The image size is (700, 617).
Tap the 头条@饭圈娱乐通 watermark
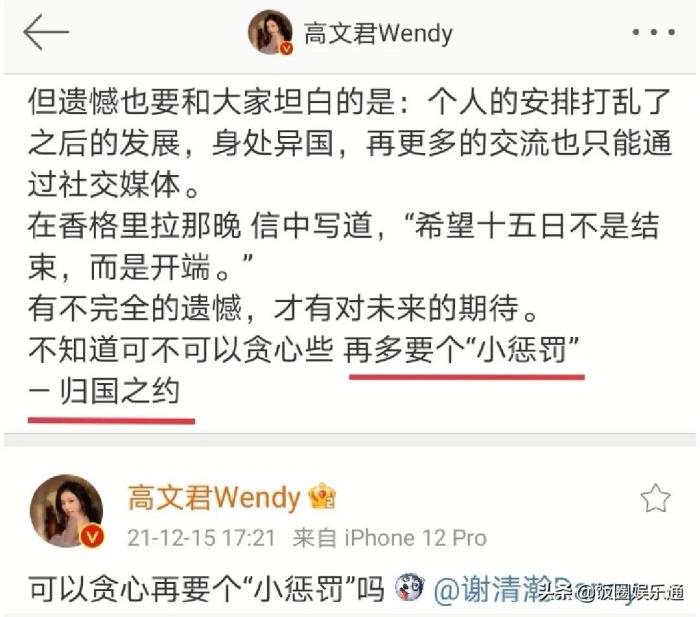click(612, 592)
